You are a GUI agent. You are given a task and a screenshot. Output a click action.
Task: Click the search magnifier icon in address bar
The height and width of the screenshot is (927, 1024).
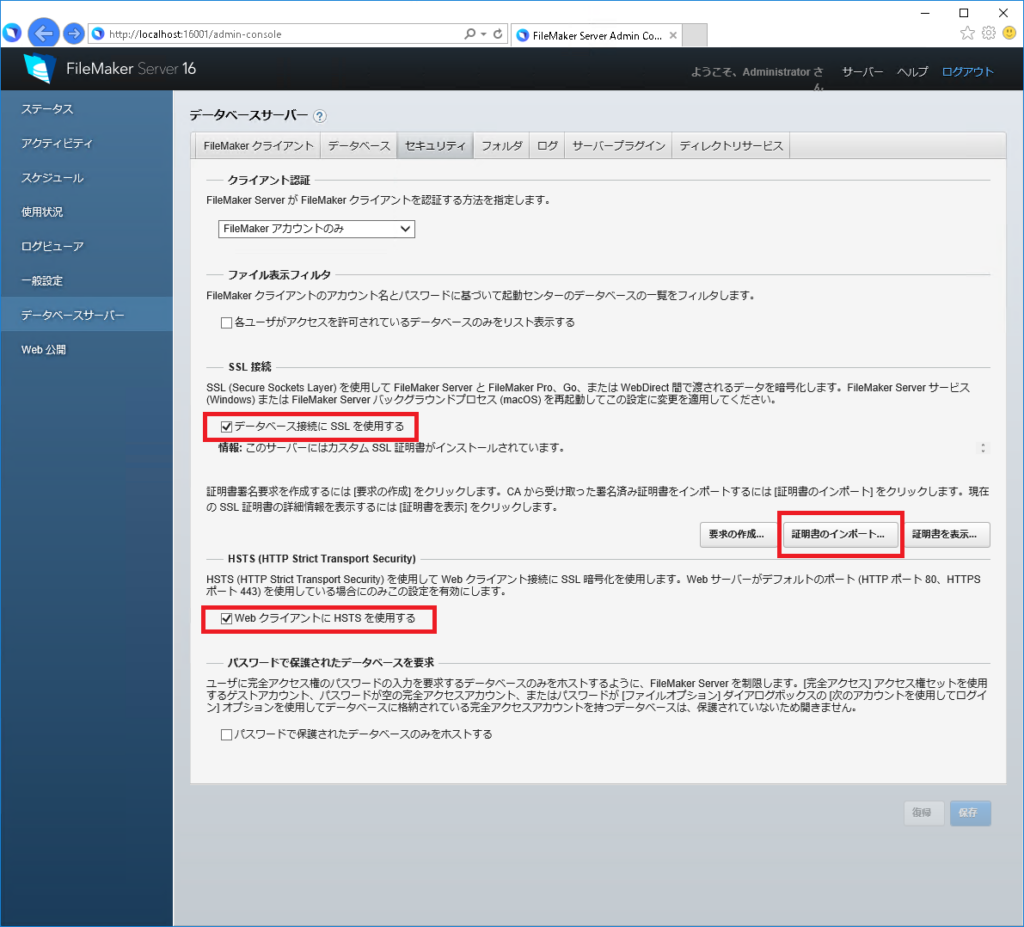470,34
